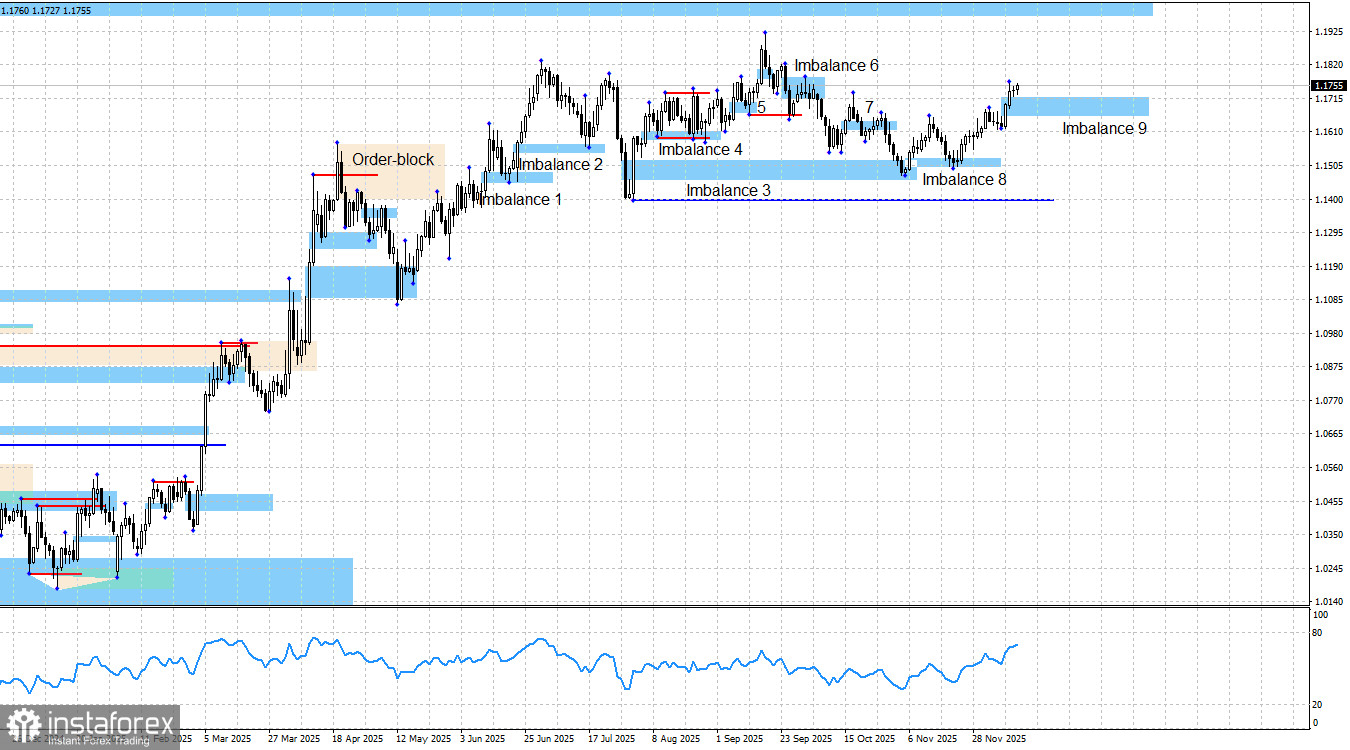Click the "7" imbalance number label
This screenshot has height=750, width=1350.
click(x=869, y=106)
